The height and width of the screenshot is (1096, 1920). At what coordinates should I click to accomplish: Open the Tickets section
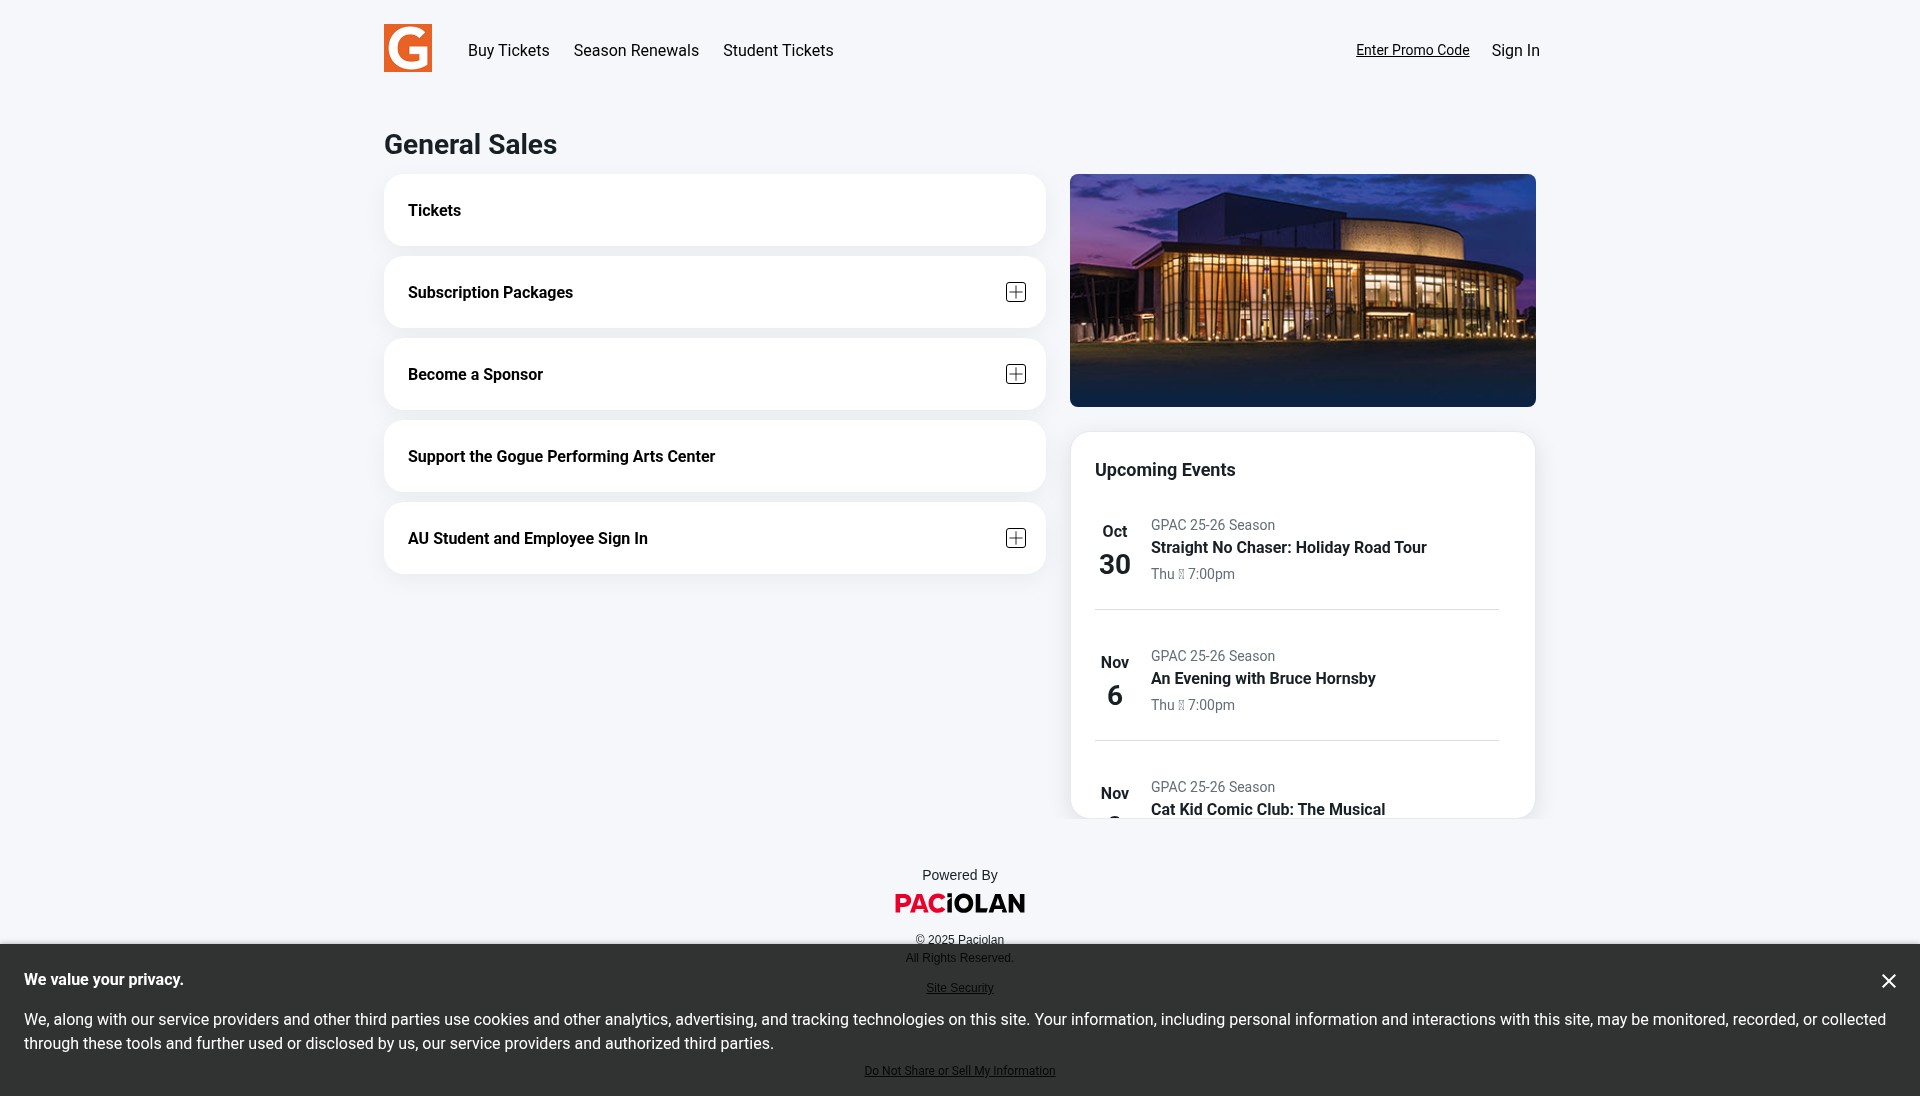(715, 210)
